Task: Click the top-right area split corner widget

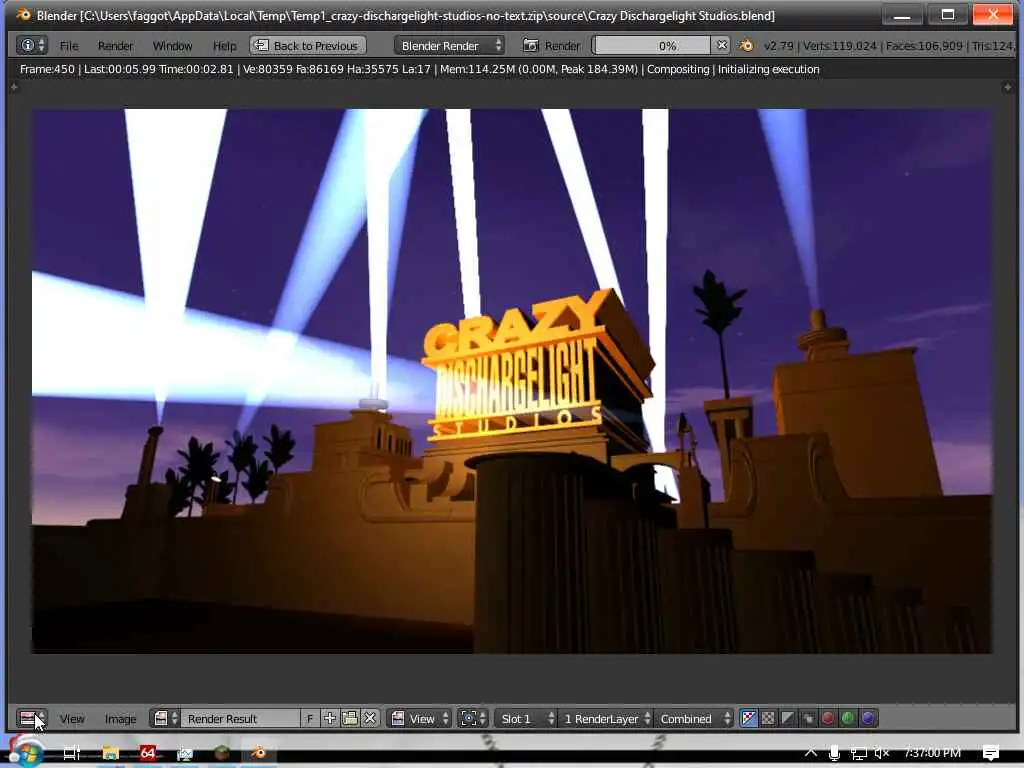Action: point(1008,87)
